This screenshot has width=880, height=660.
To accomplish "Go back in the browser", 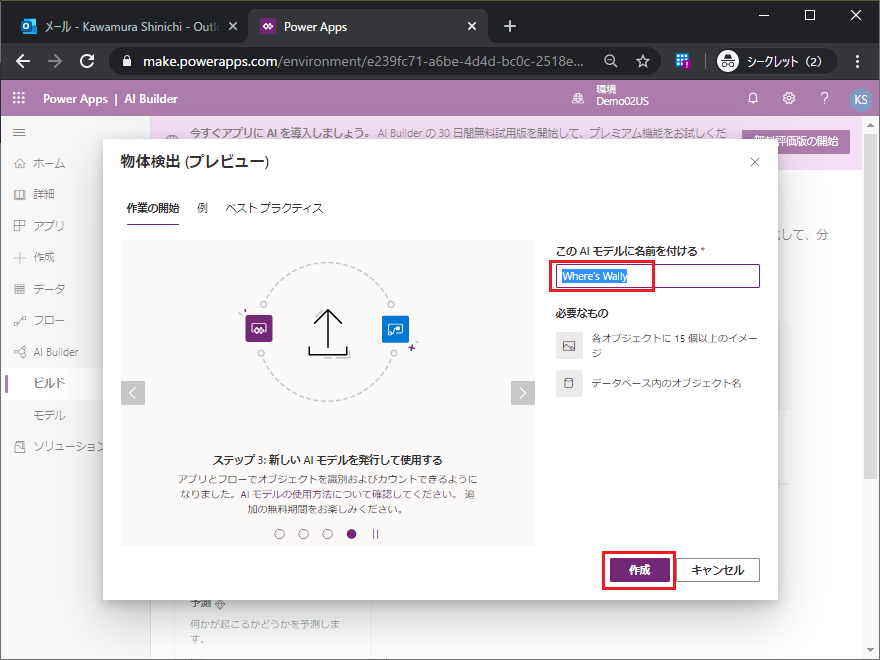I will click(23, 61).
